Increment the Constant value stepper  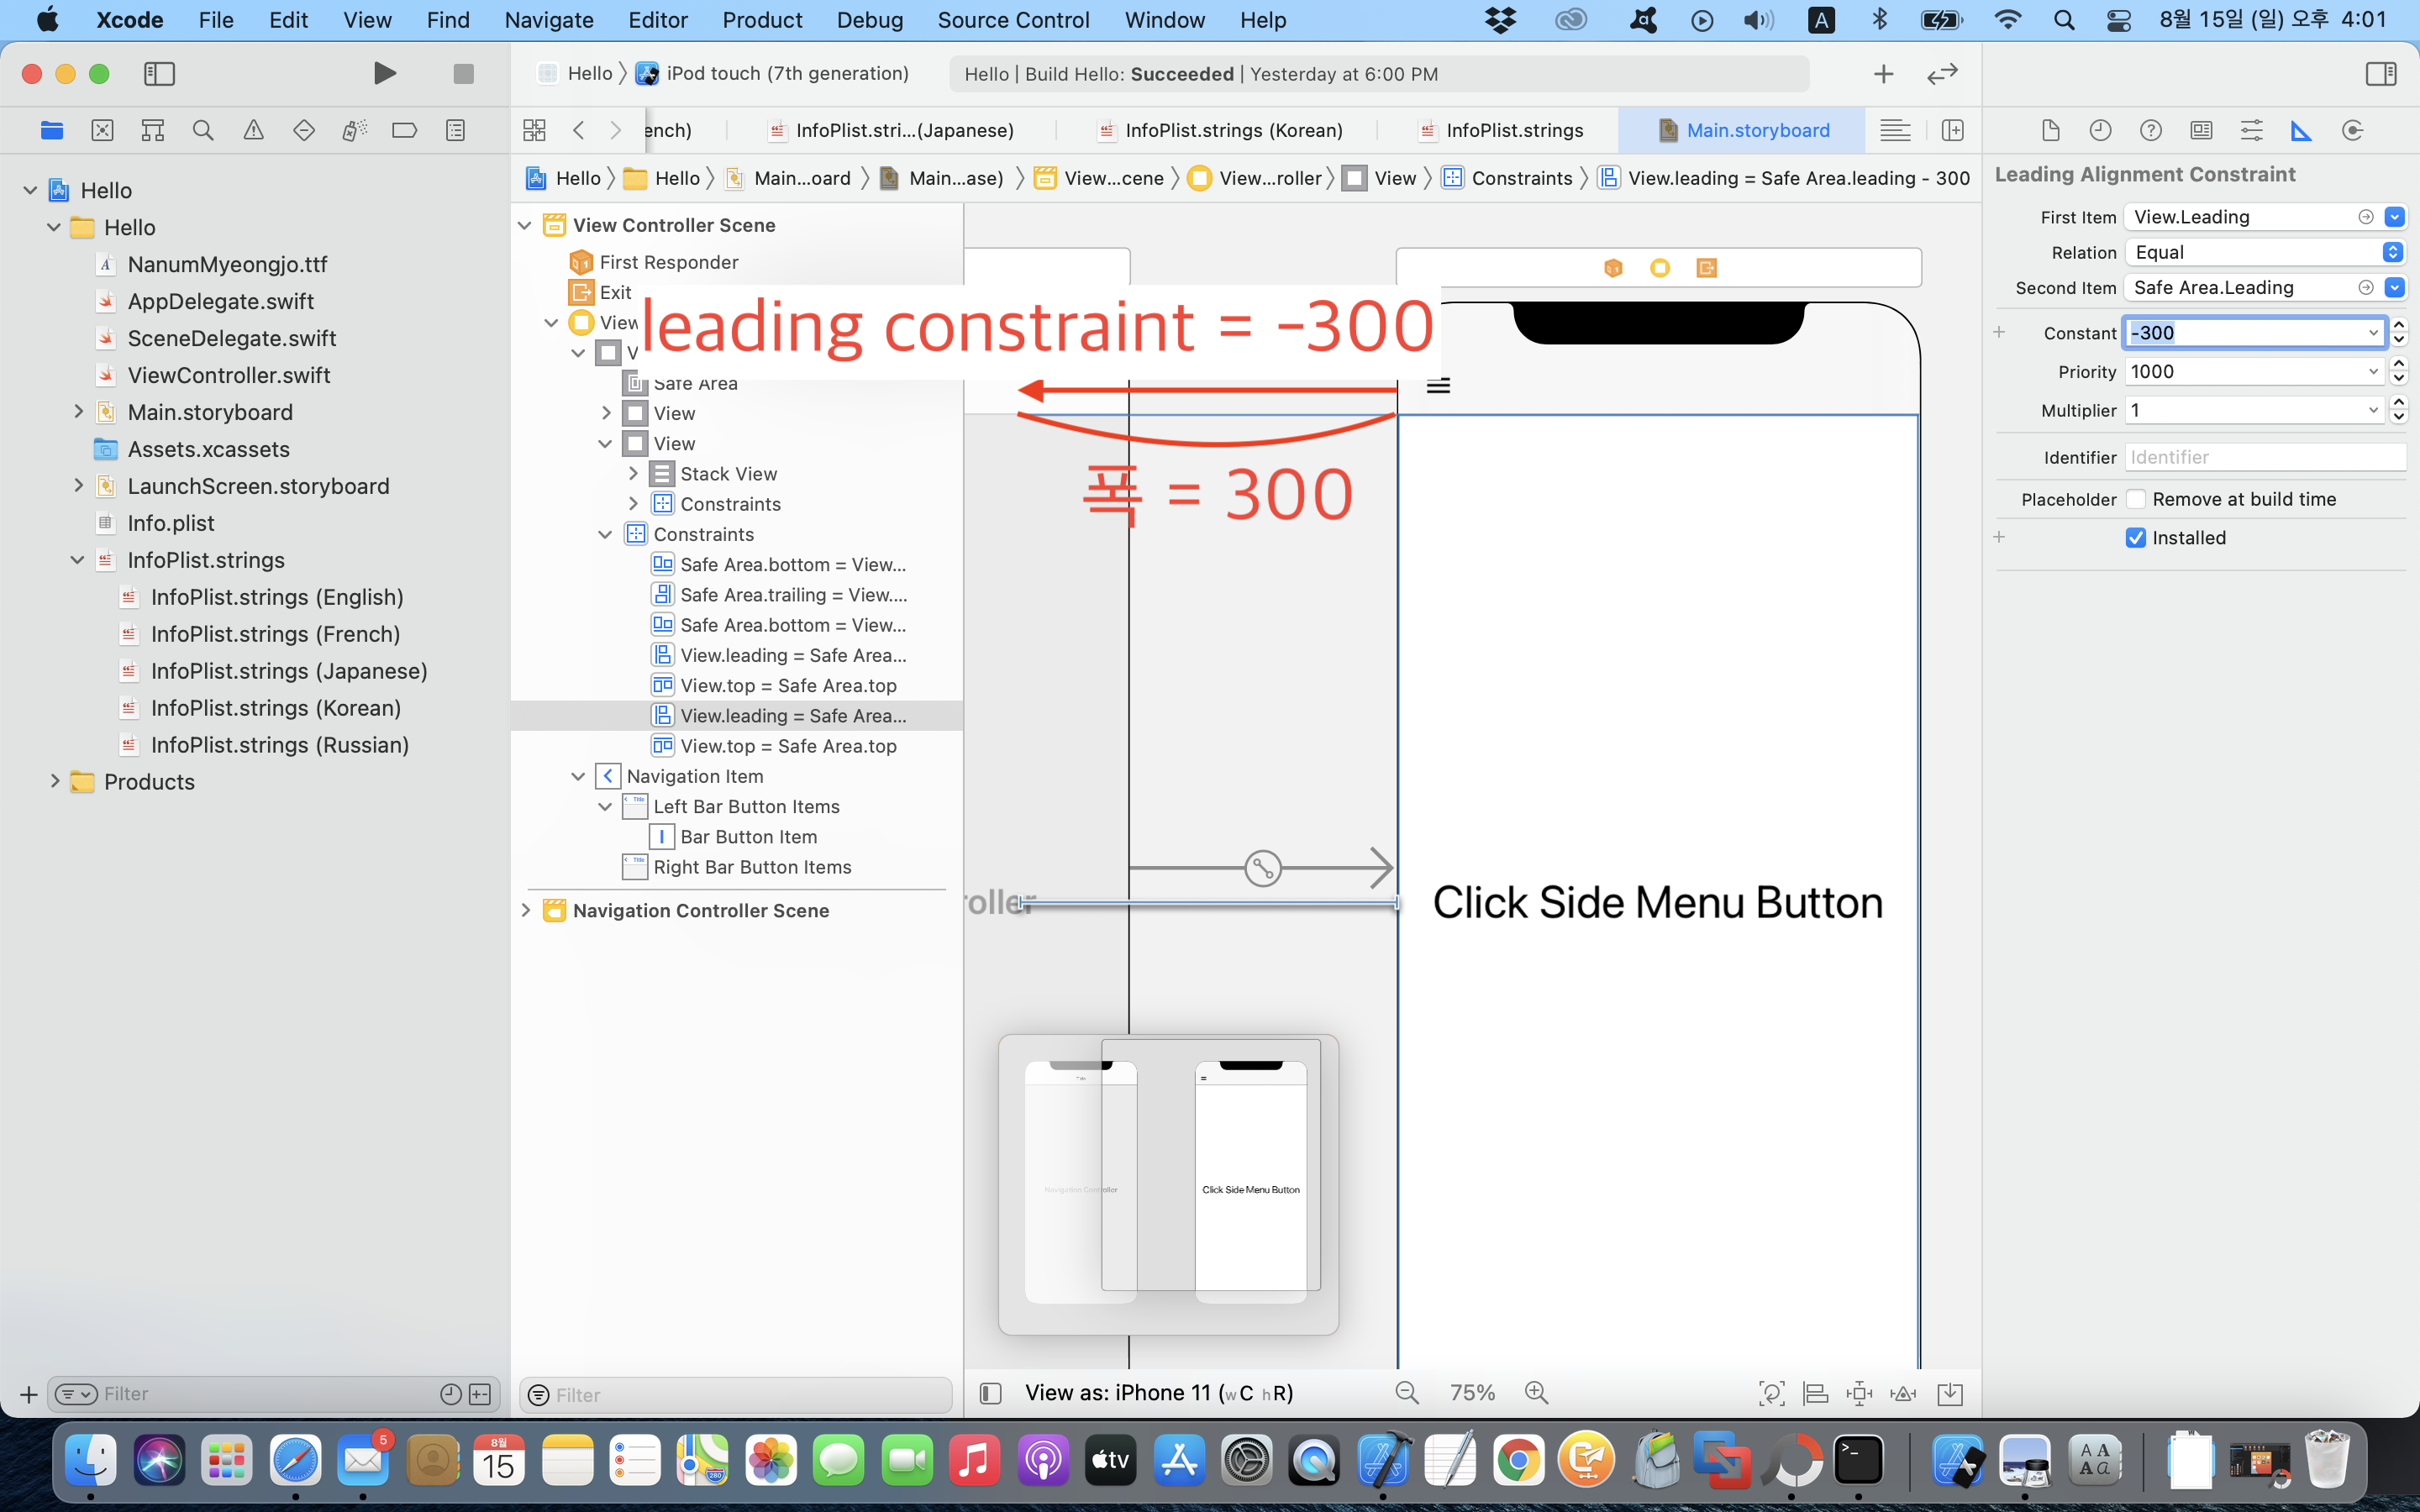tap(2398, 325)
